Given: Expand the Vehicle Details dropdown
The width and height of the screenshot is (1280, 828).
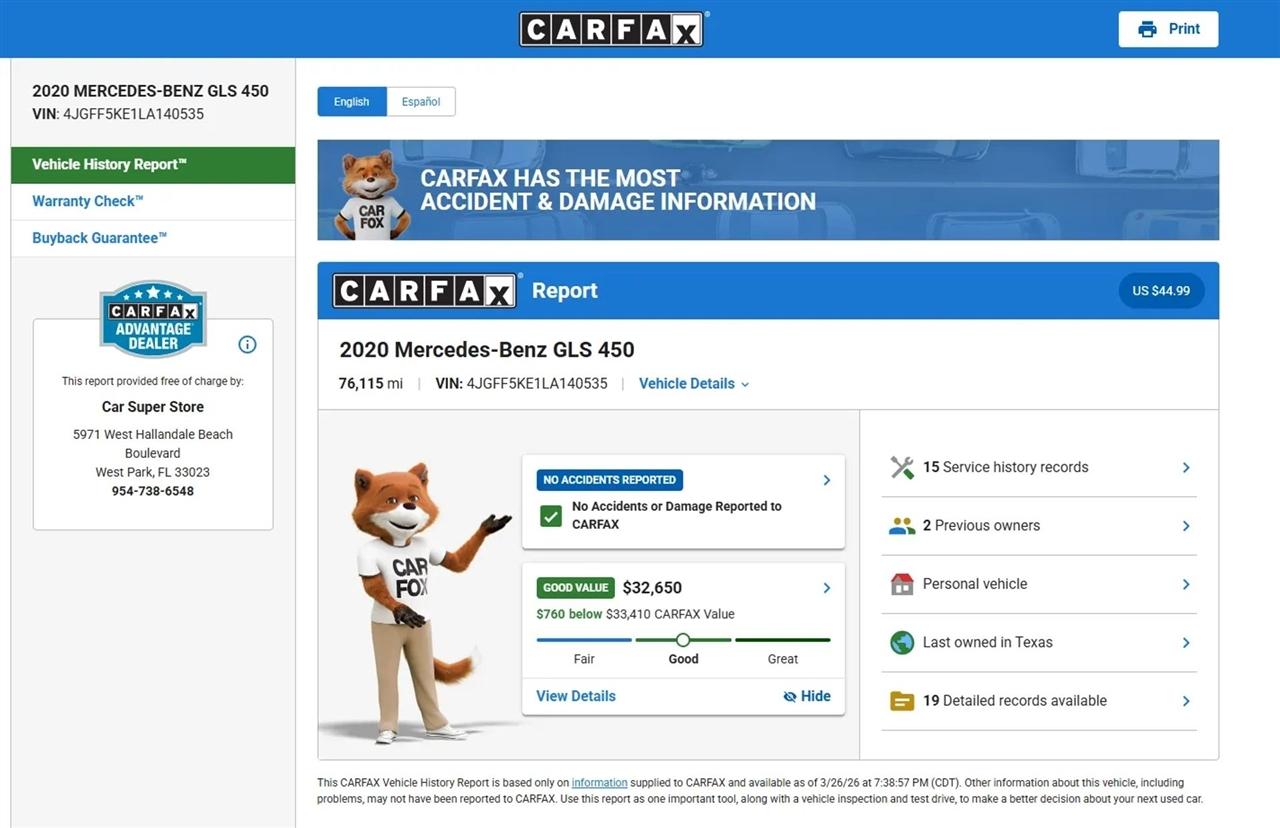Looking at the screenshot, I should point(694,384).
